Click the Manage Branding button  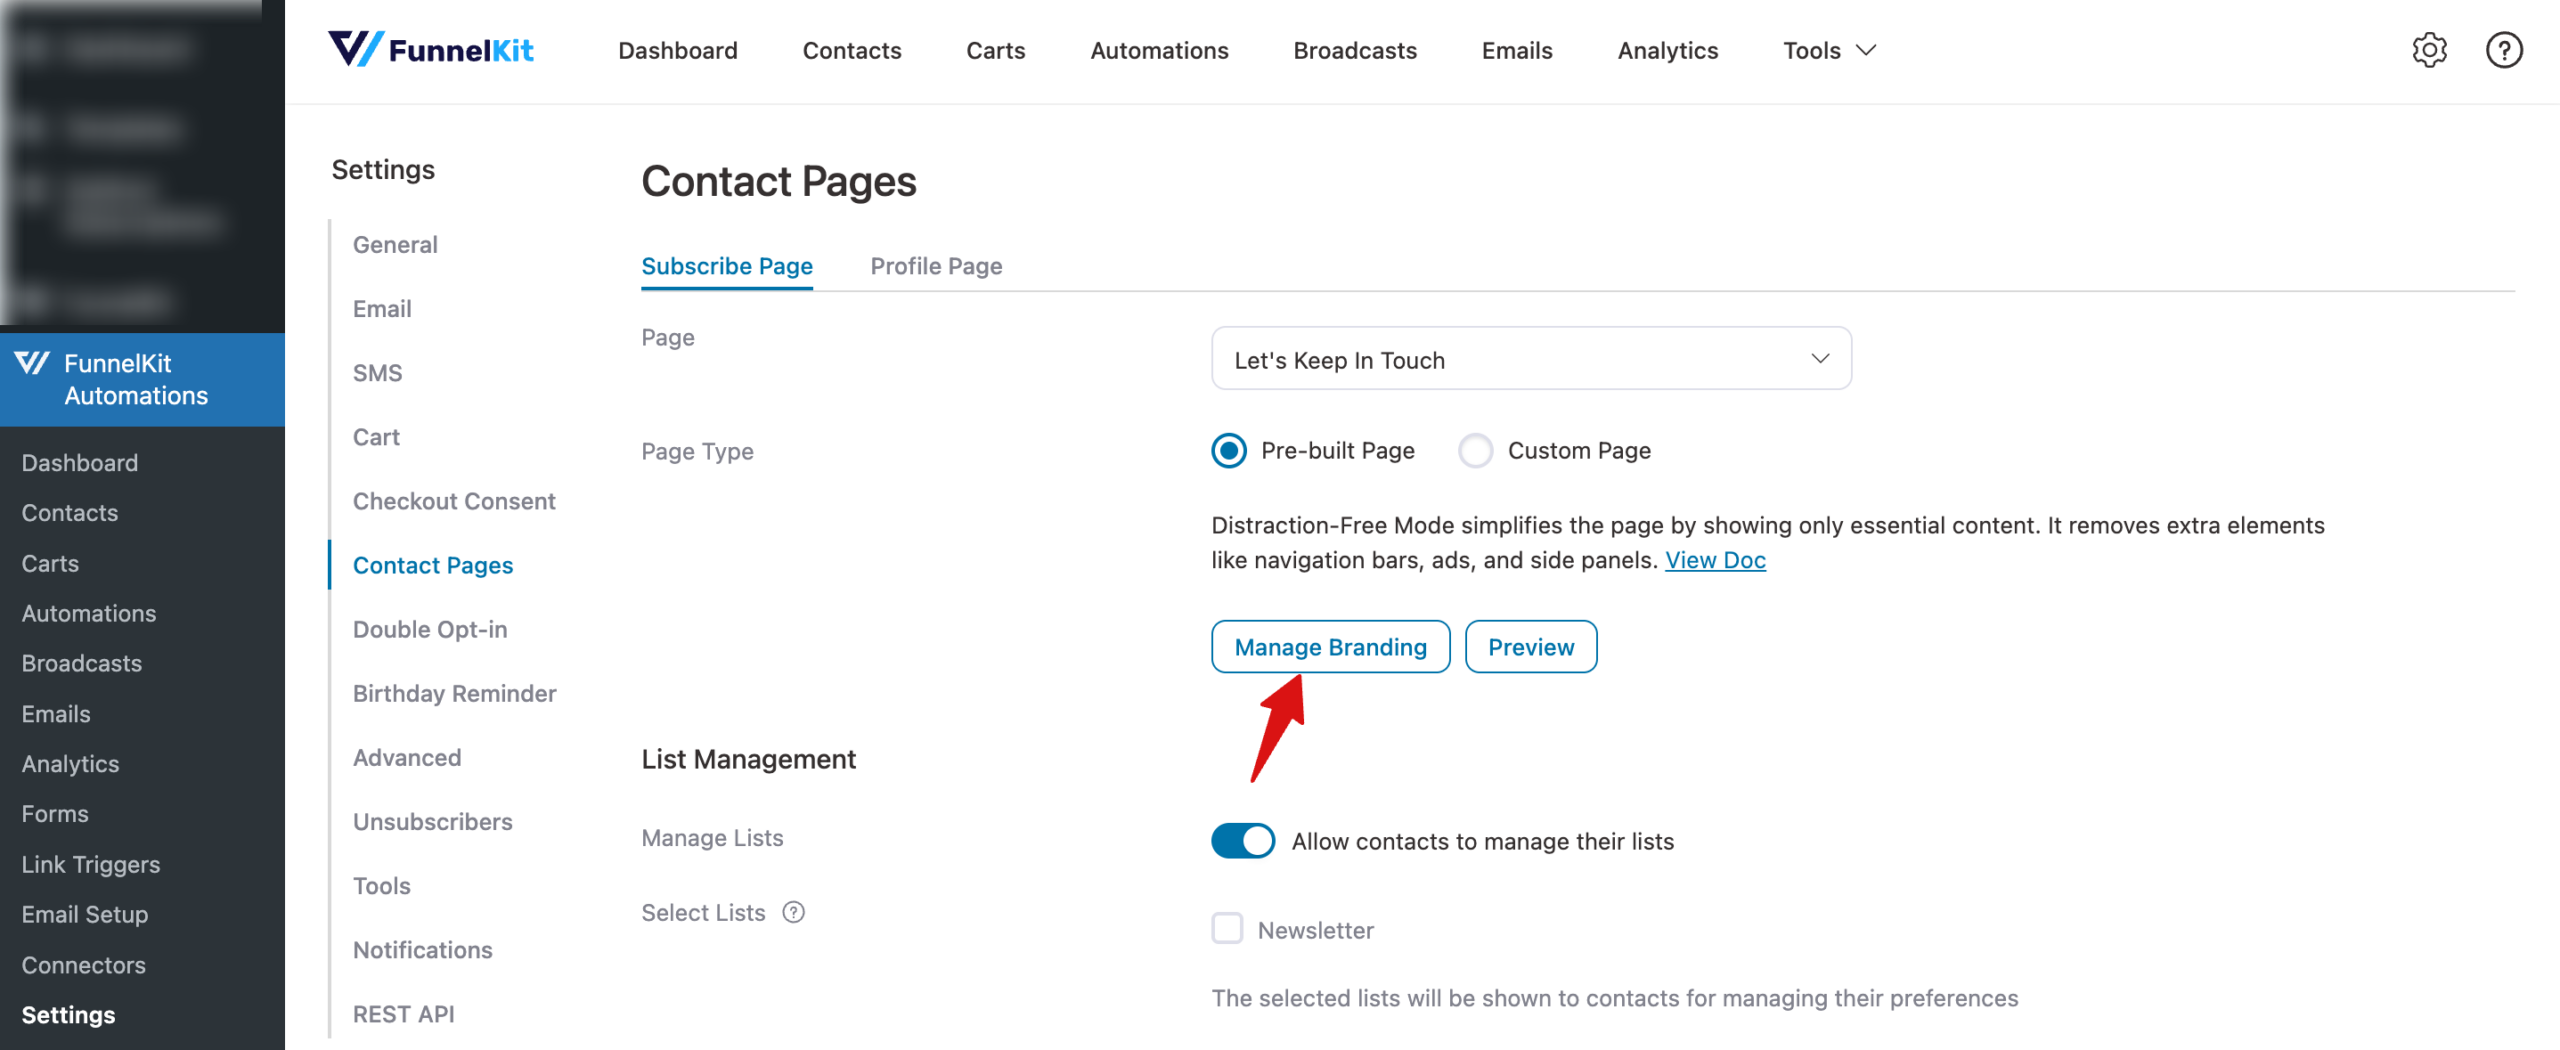tap(1330, 647)
